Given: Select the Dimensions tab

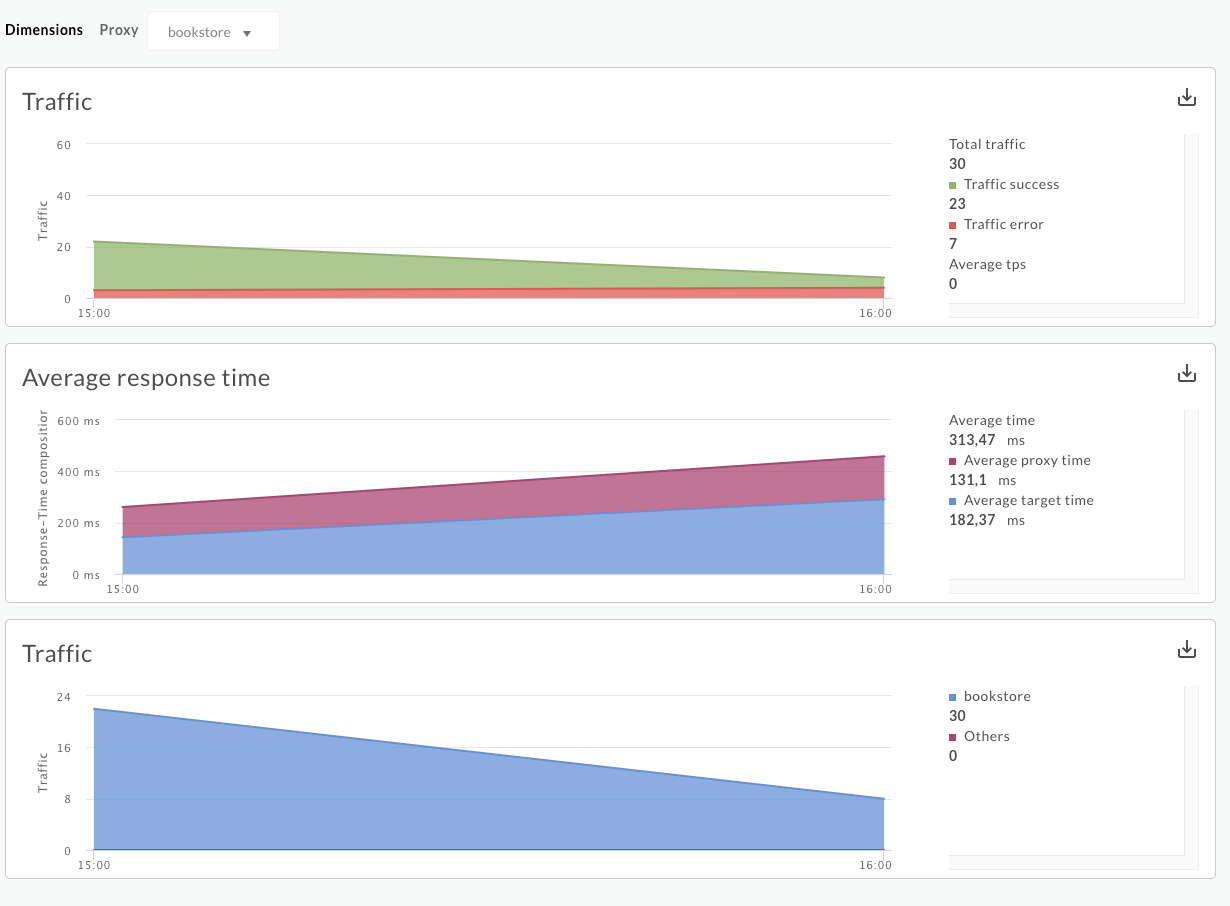Looking at the screenshot, I should pyautogui.click(x=44, y=30).
